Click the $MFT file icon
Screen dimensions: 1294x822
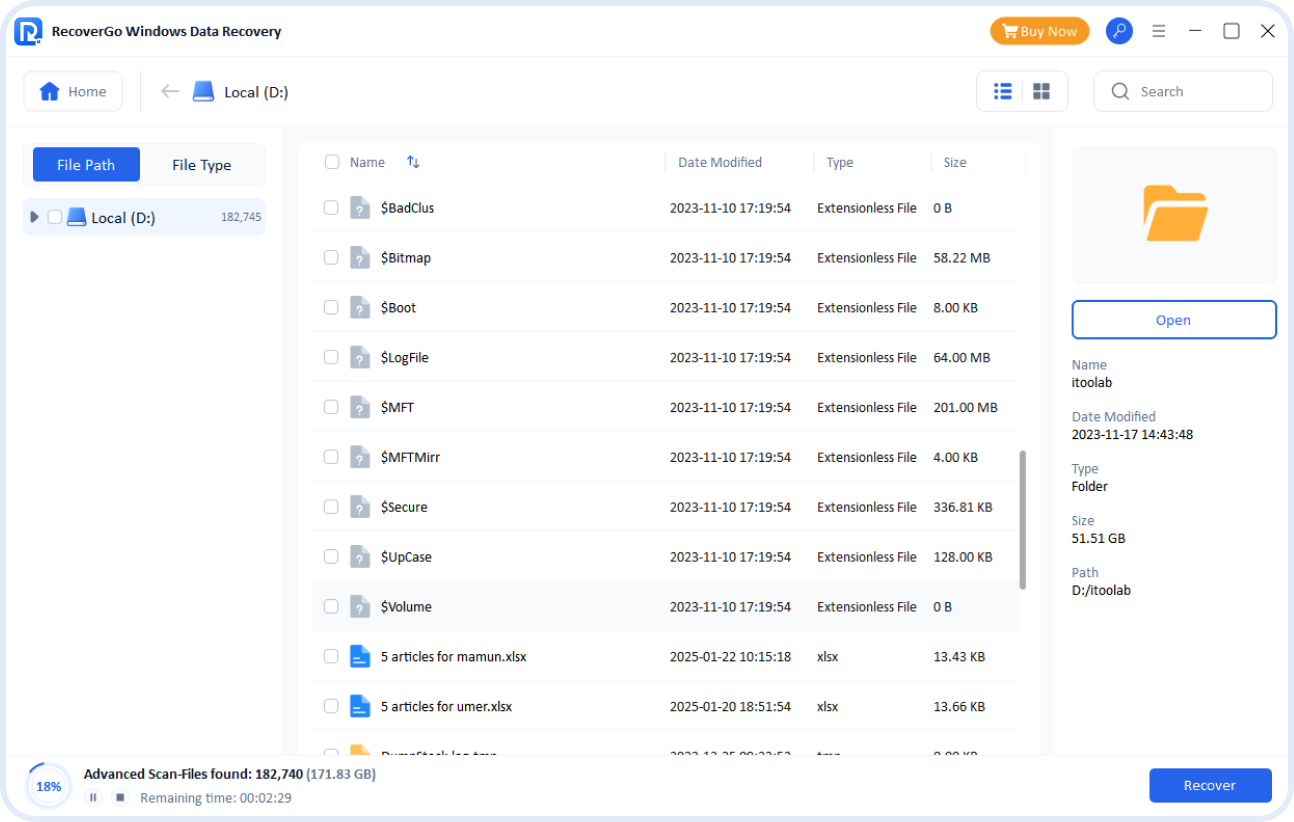(x=360, y=407)
